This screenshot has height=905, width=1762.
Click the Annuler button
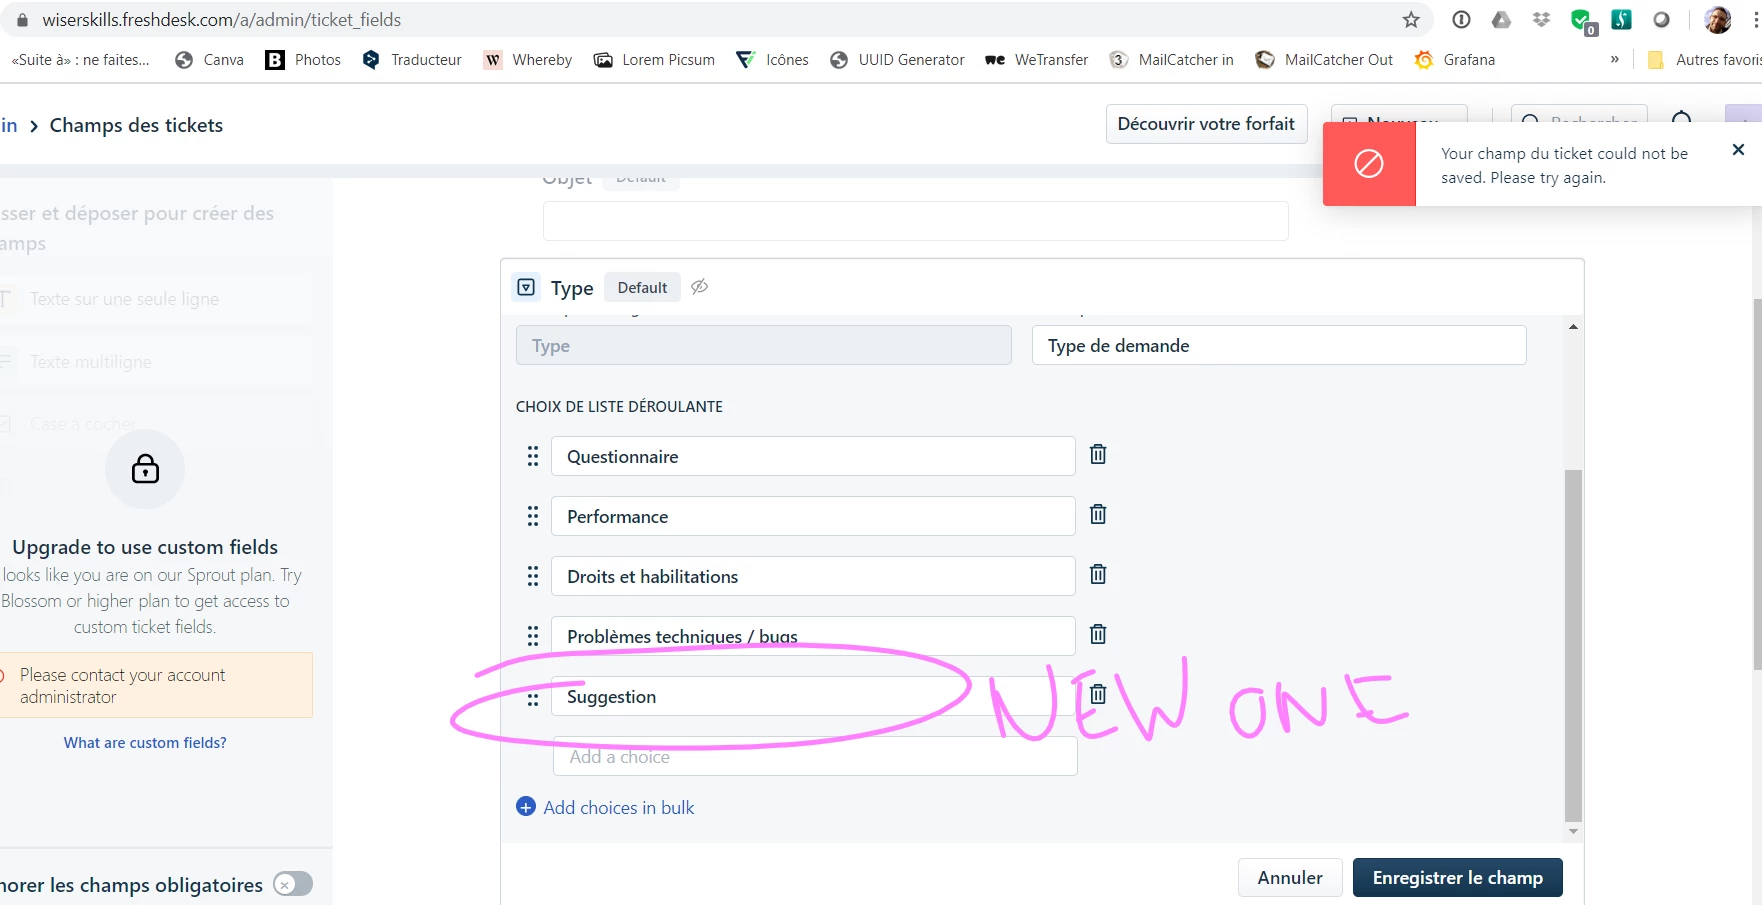click(x=1290, y=877)
